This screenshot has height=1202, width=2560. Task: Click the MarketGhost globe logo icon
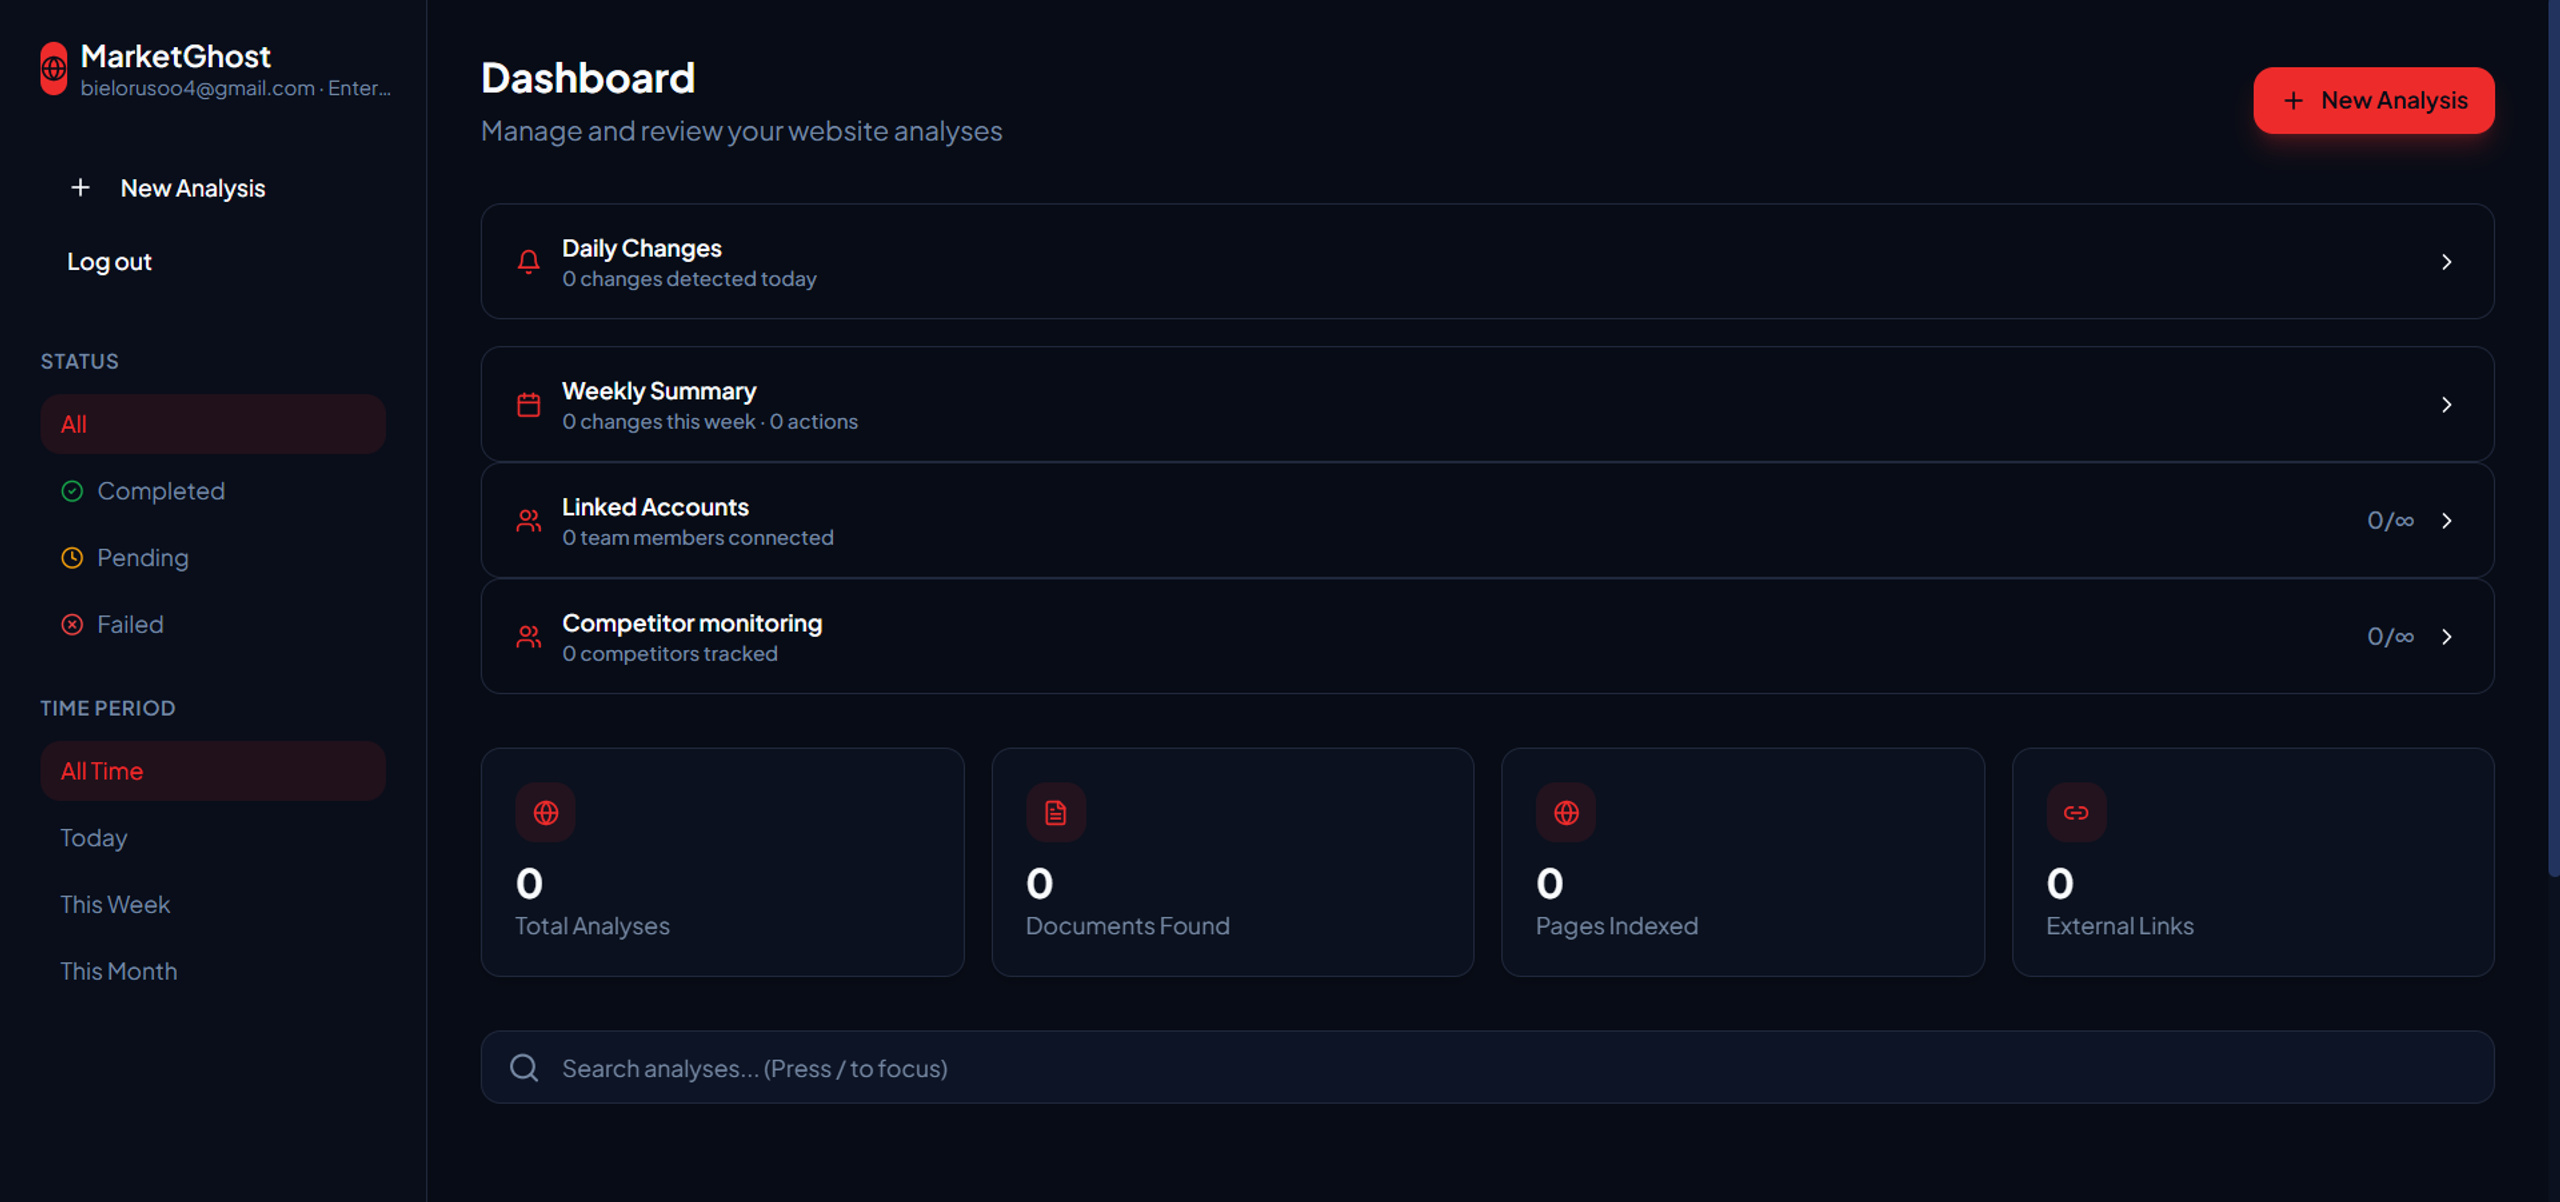(54, 69)
